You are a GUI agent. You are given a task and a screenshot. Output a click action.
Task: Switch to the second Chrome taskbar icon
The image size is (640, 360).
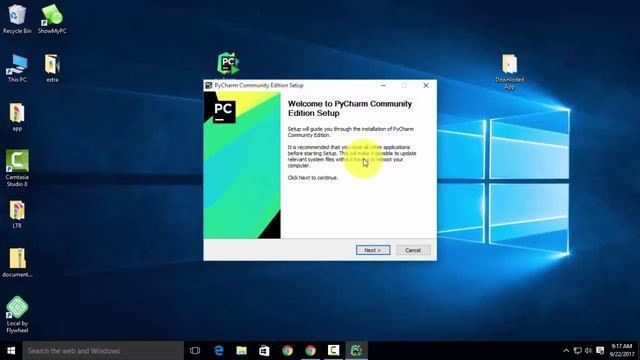pos(311,351)
